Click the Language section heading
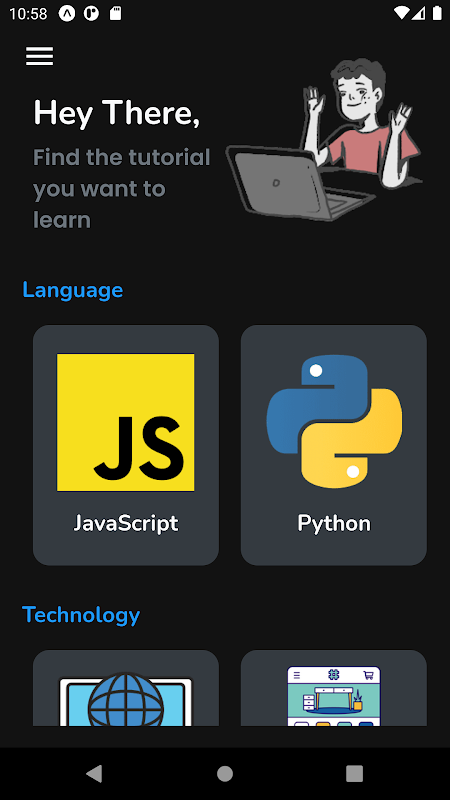This screenshot has width=450, height=800. [73, 290]
